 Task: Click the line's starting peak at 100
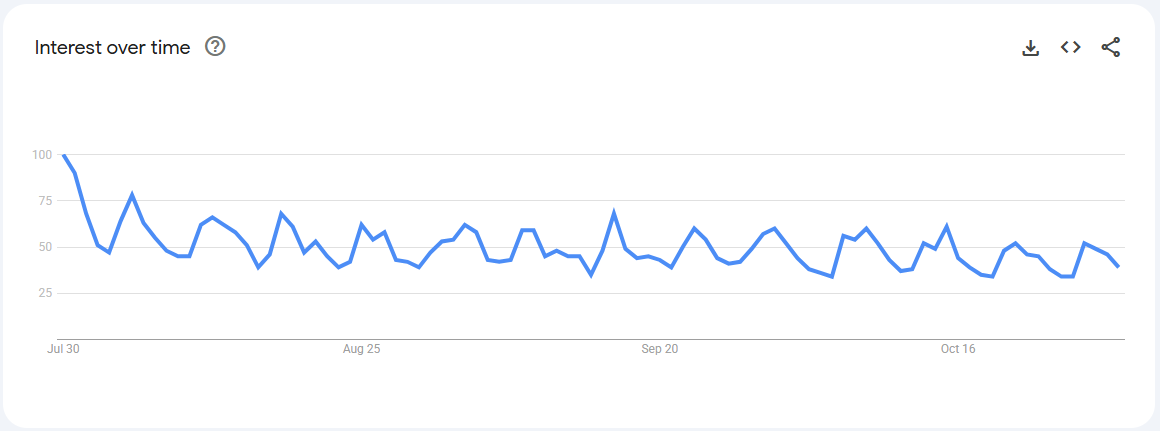pos(63,155)
